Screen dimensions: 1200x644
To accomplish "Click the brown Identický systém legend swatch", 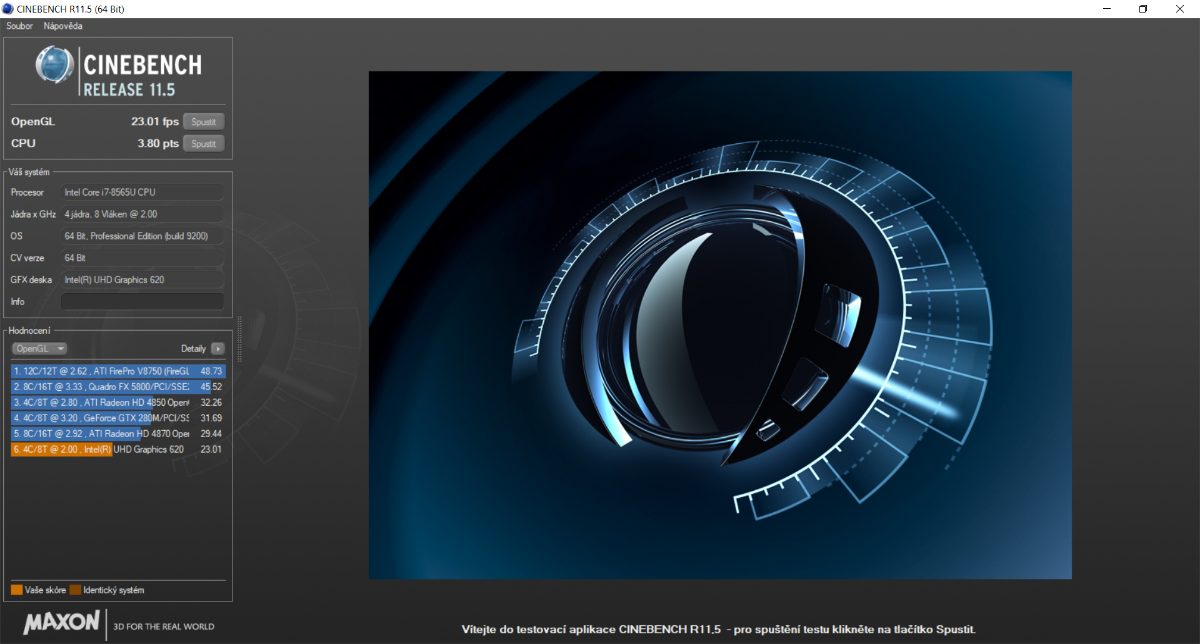I will (75, 590).
